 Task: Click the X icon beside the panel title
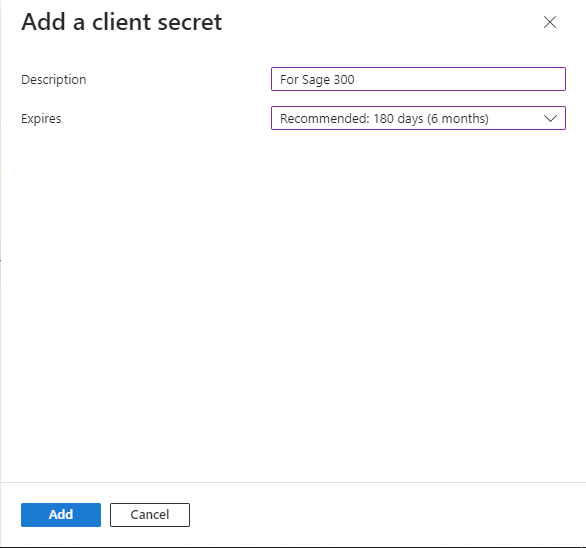550,22
